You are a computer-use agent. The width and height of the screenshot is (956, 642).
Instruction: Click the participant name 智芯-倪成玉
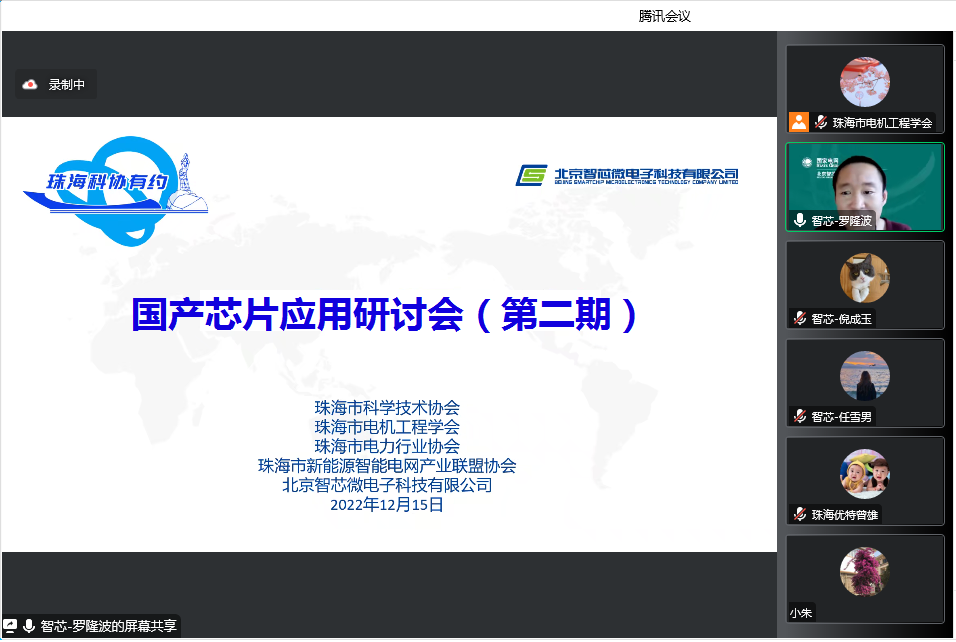[841, 319]
